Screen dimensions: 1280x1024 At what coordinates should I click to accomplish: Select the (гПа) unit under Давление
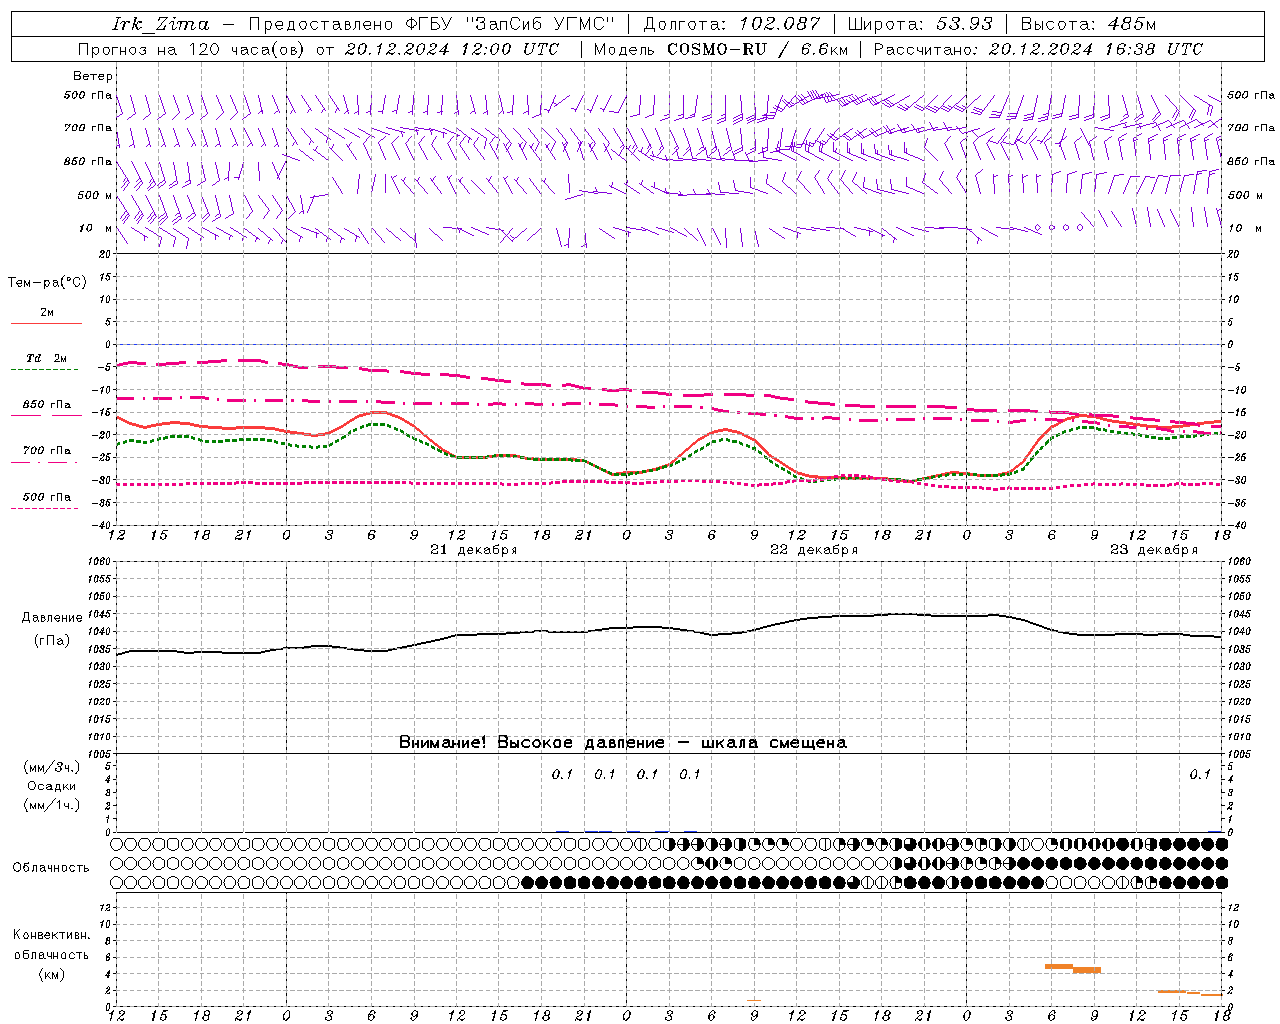[x=52, y=641]
